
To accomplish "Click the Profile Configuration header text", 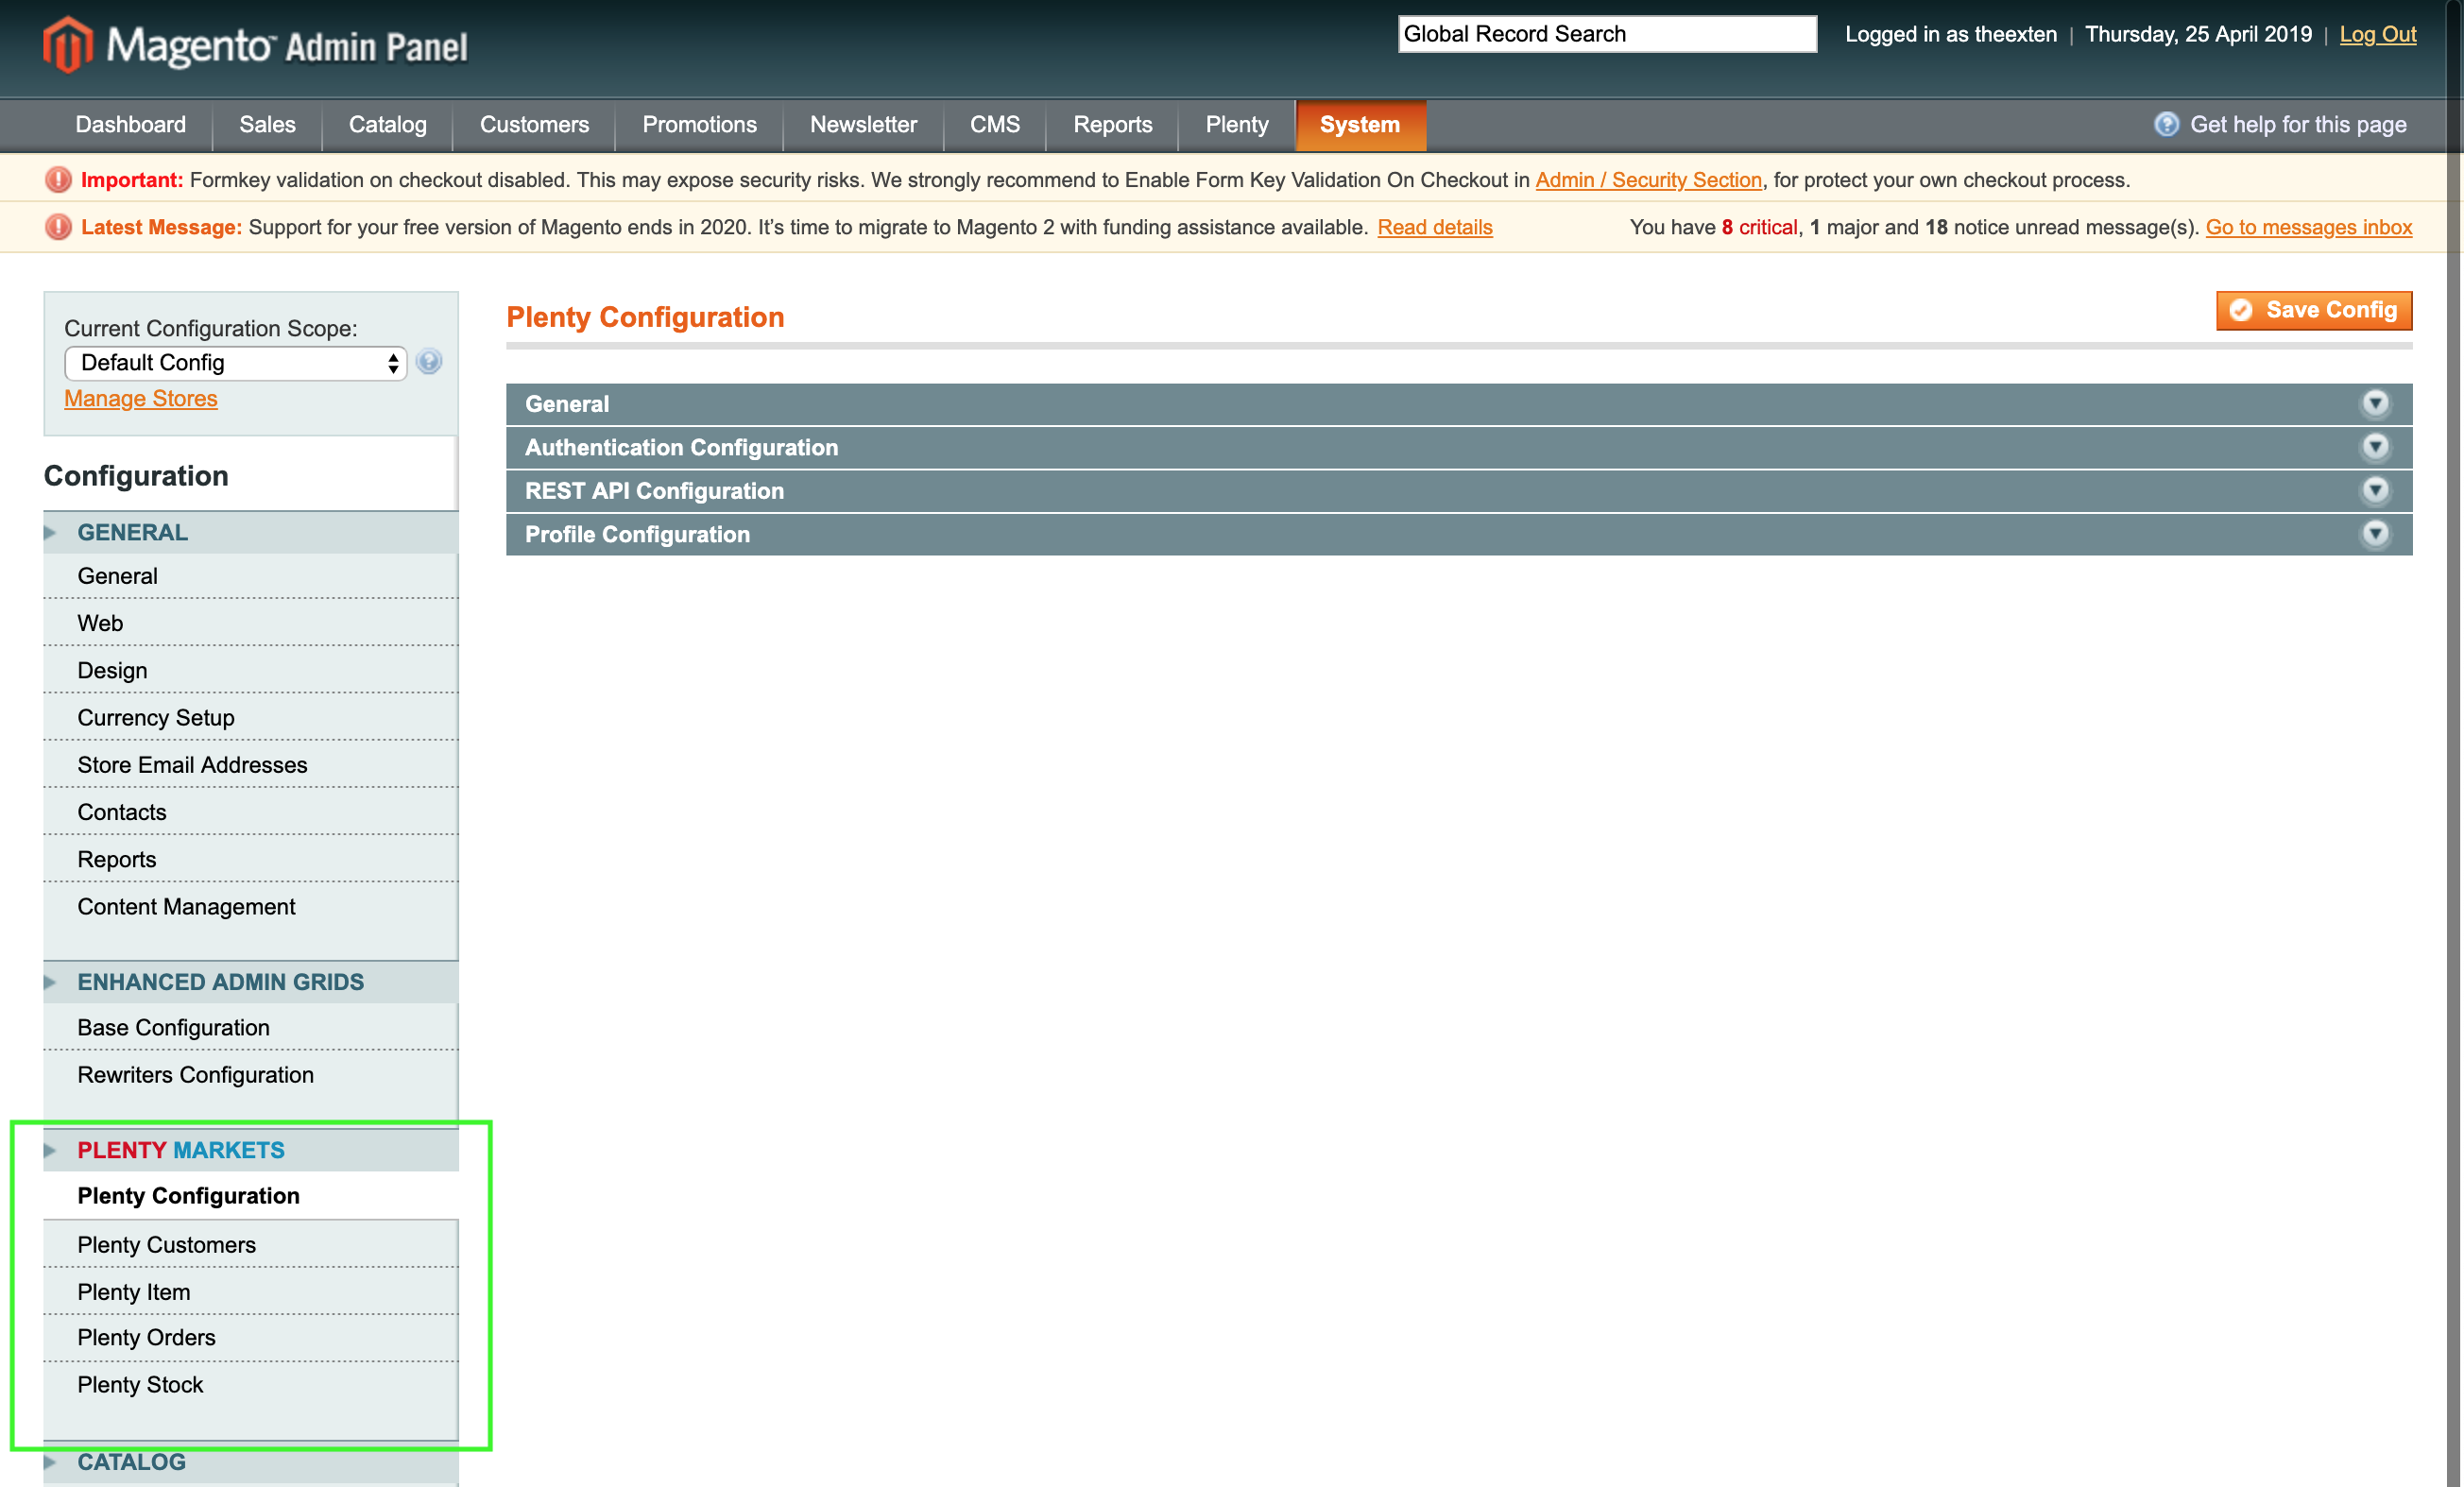I will coord(637,534).
